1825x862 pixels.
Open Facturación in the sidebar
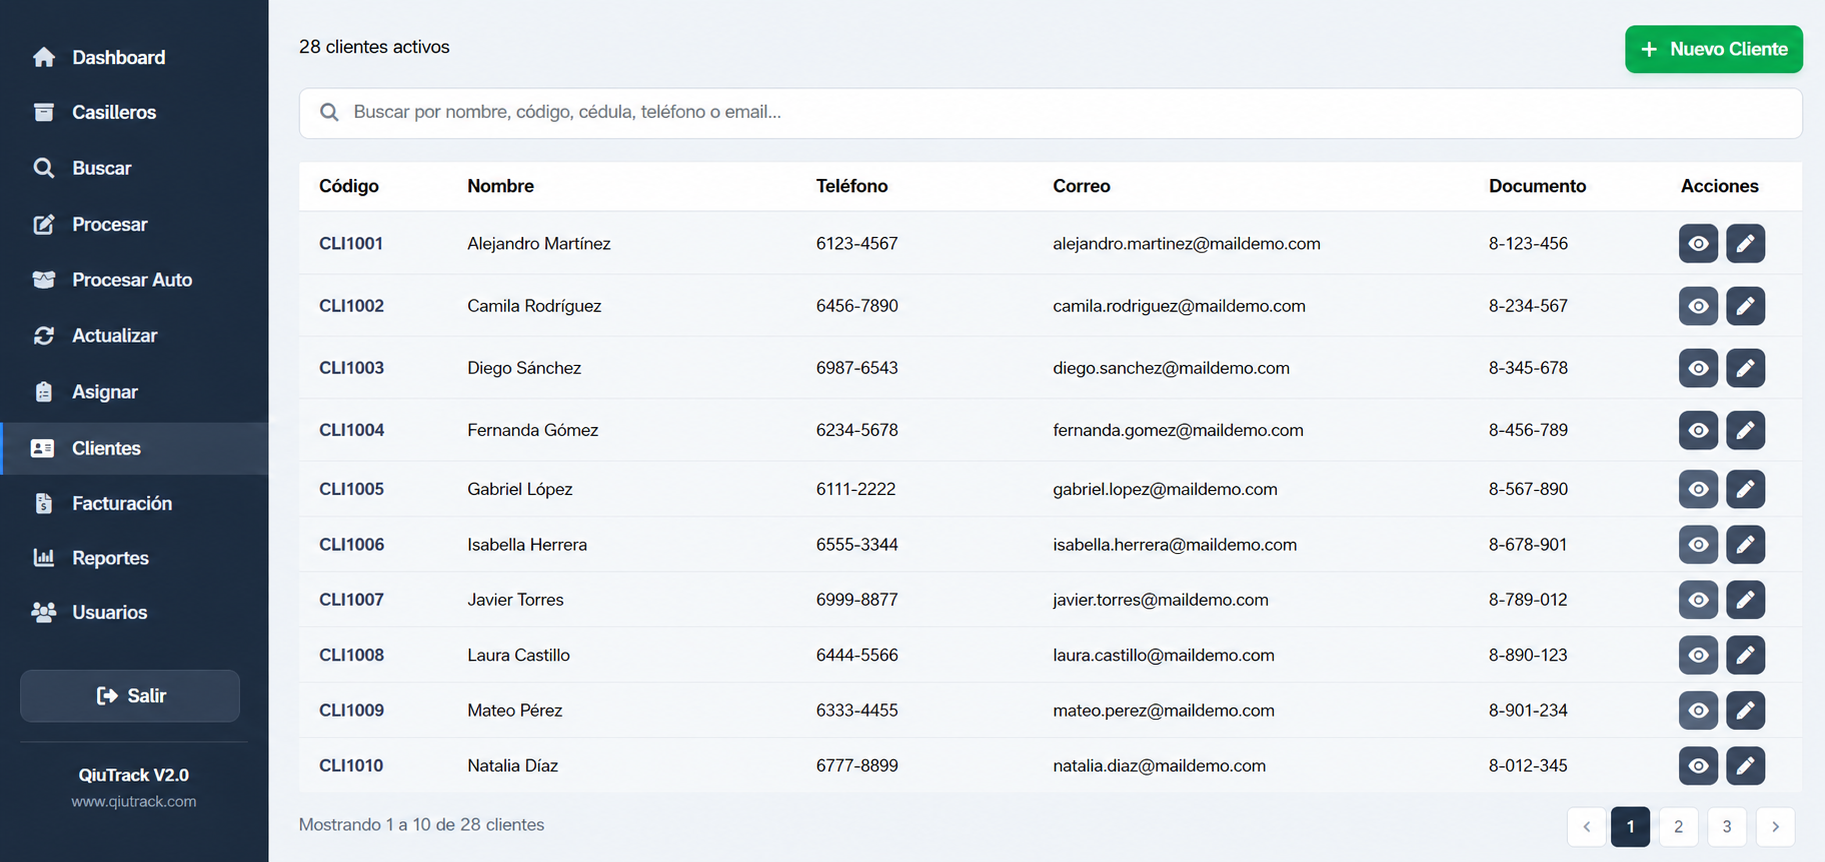pyautogui.click(x=134, y=503)
